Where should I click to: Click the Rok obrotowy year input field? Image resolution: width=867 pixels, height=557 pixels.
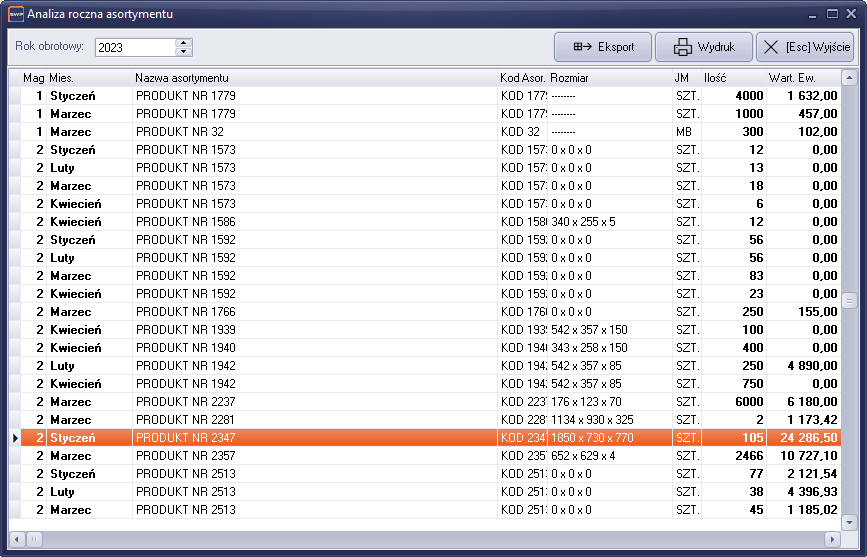coord(135,47)
